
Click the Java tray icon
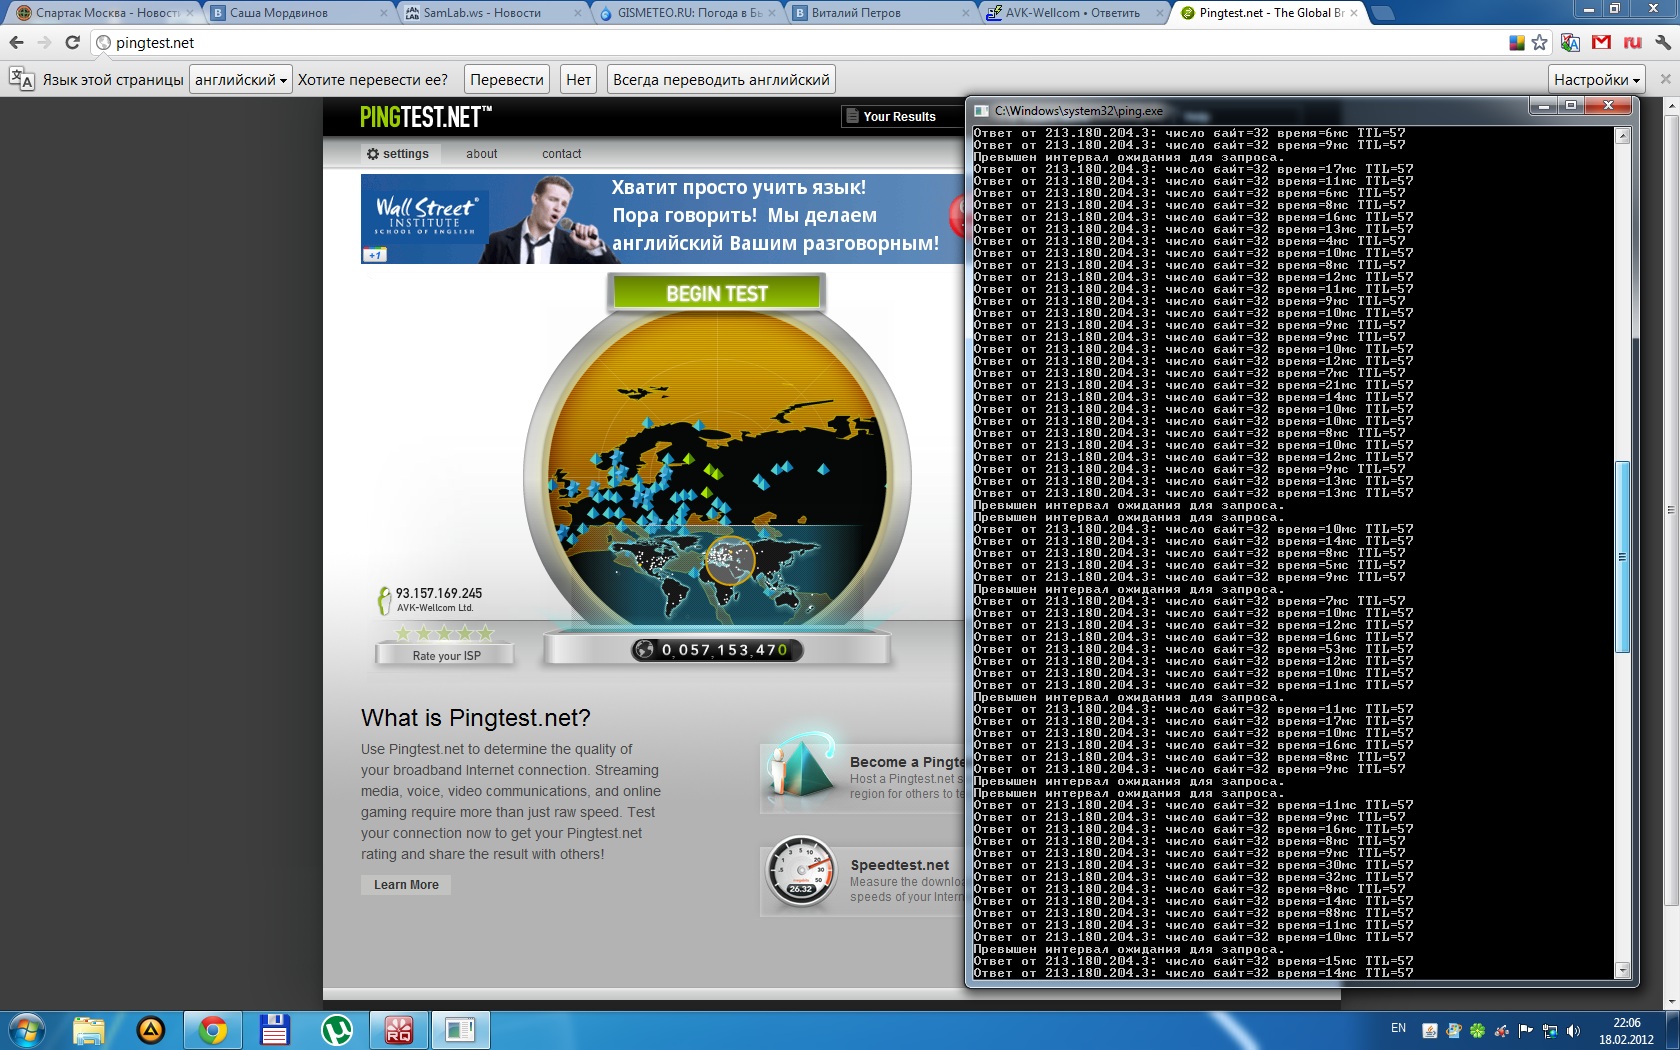point(1430,1030)
